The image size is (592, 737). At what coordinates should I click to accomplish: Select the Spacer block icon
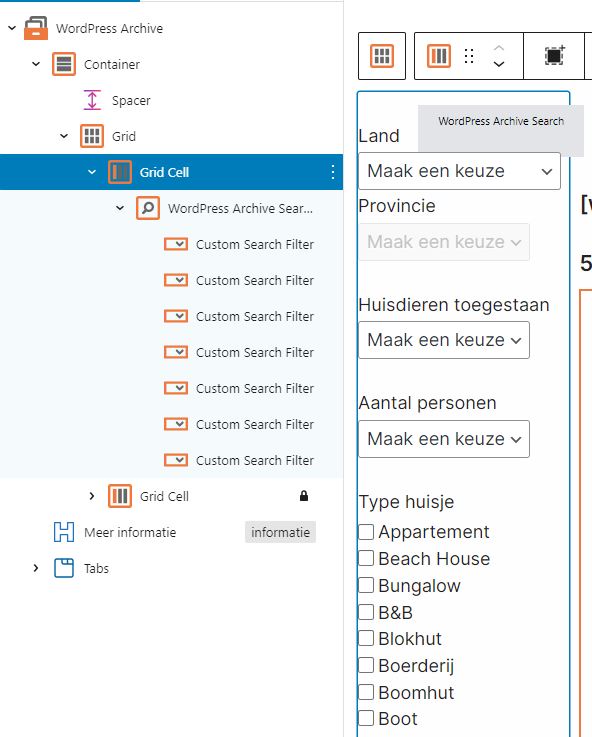click(x=92, y=100)
